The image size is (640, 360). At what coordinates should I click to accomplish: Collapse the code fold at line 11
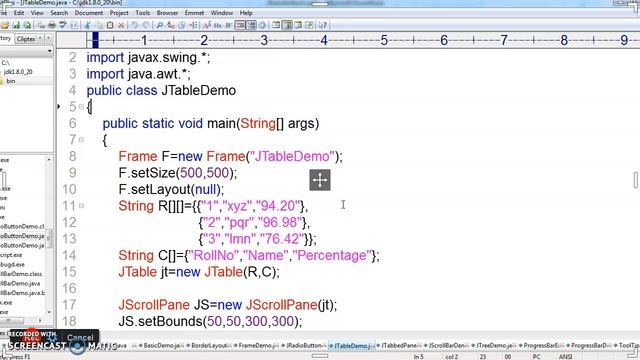(x=81, y=206)
